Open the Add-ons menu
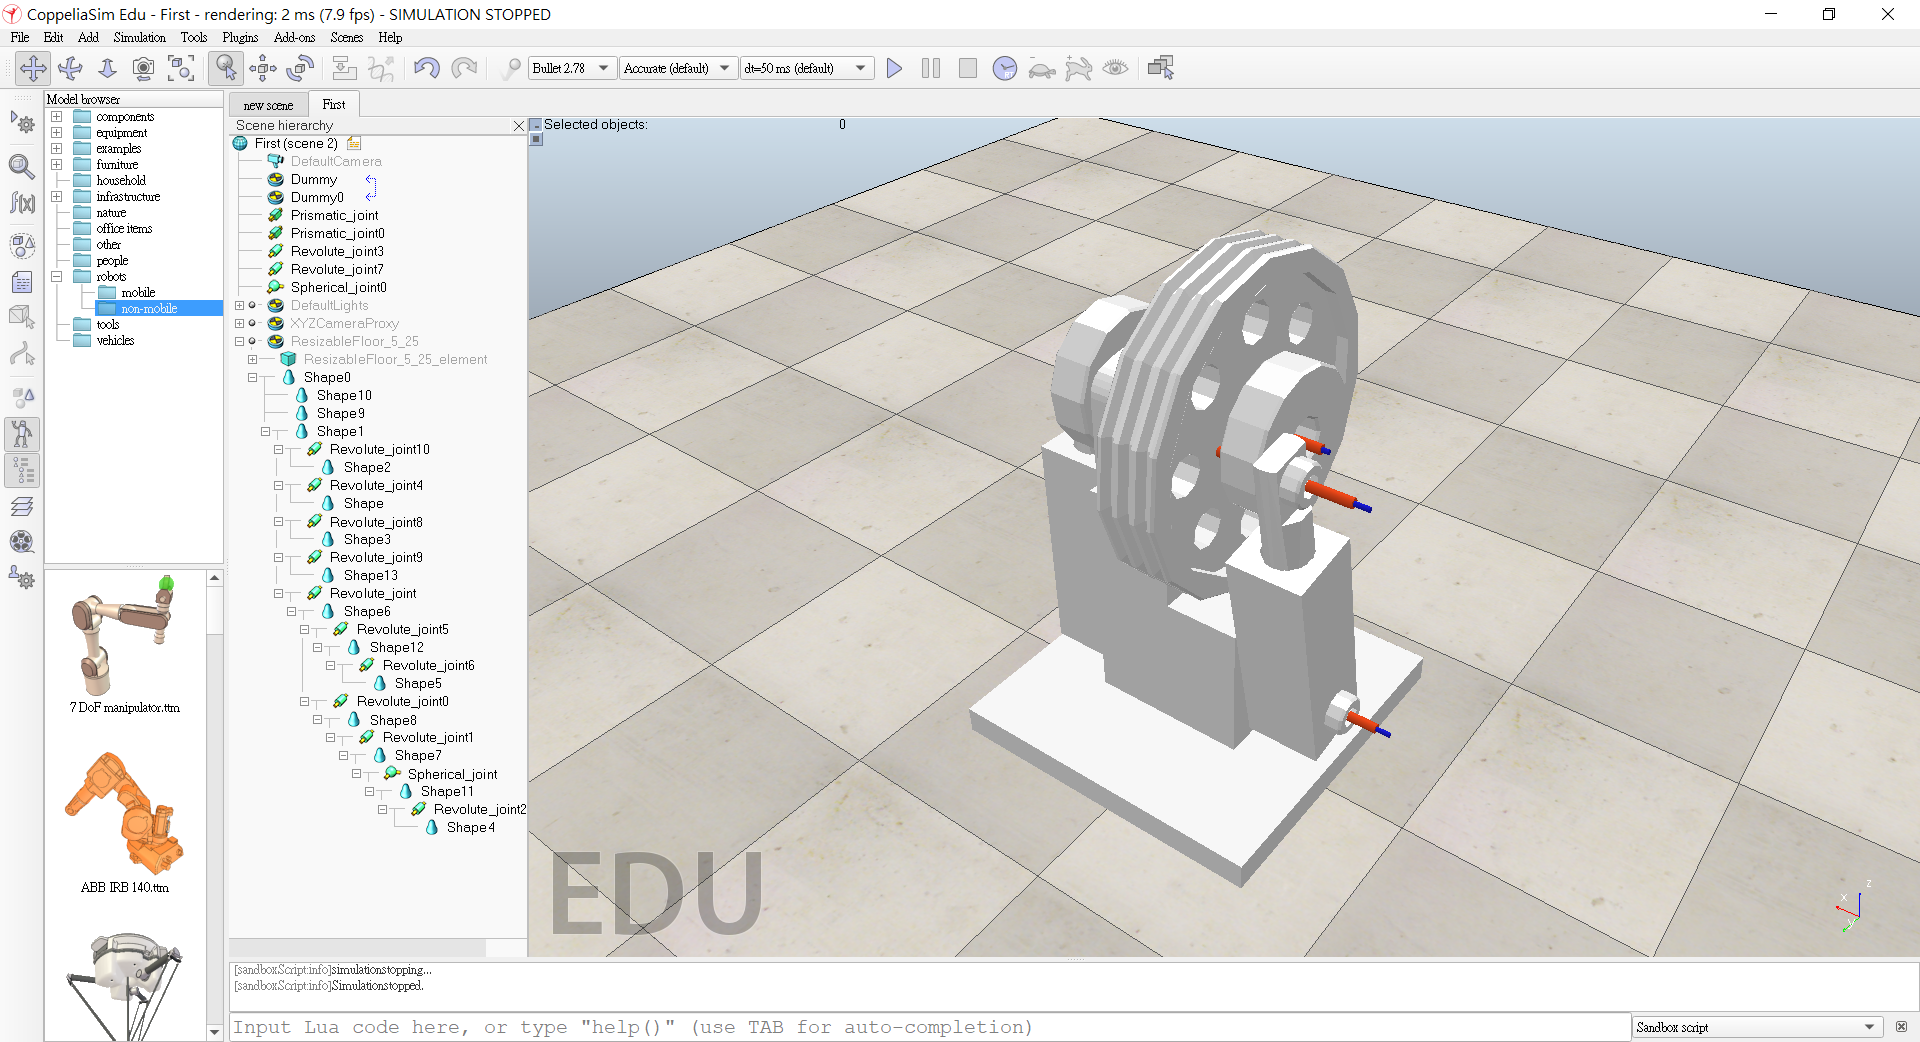Image resolution: width=1920 pixels, height=1042 pixels. point(294,37)
